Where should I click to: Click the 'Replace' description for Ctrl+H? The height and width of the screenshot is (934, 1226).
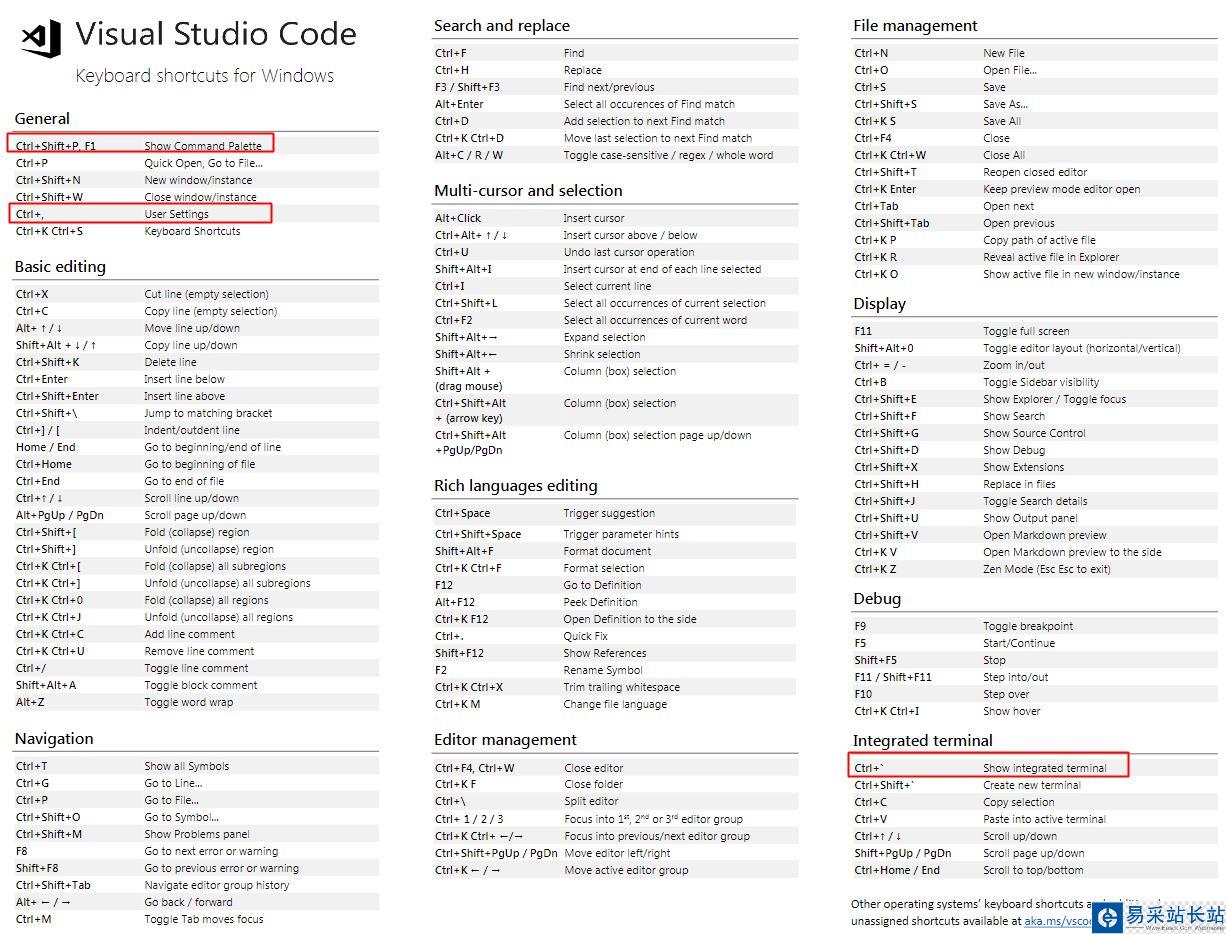[x=582, y=70]
